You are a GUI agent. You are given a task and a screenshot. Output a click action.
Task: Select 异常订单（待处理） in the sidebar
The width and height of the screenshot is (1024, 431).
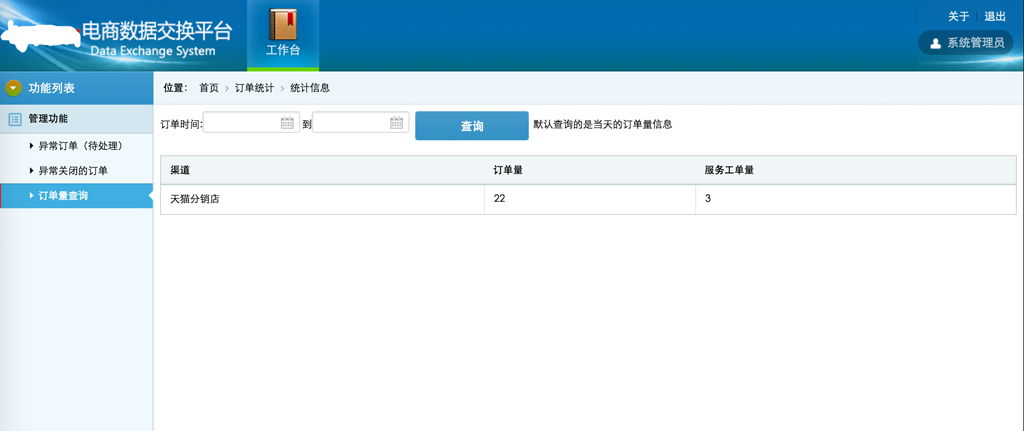pos(80,146)
